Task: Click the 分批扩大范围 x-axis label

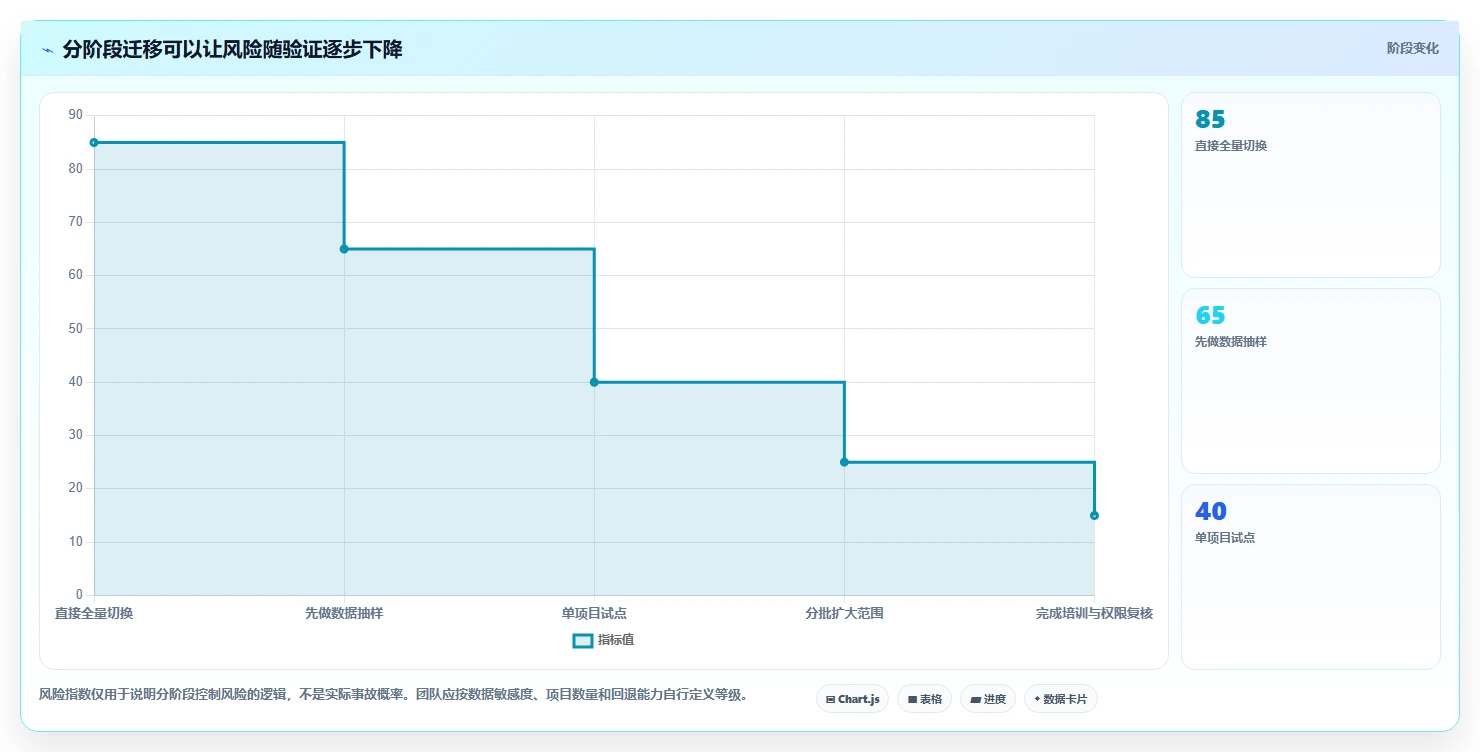Action: coord(844,613)
